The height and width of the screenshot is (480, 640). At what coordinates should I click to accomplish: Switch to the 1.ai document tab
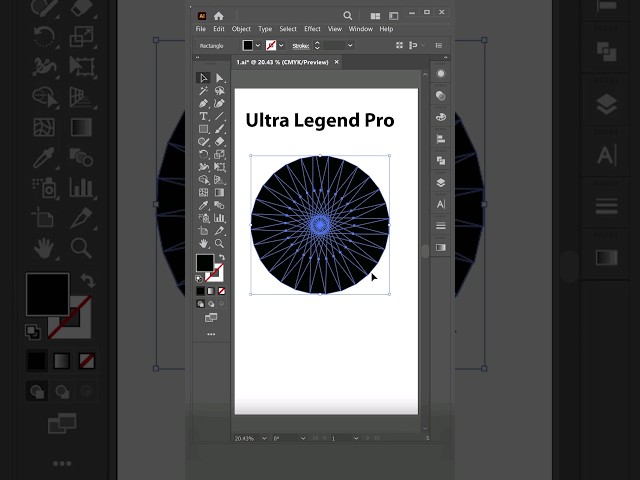pos(282,62)
